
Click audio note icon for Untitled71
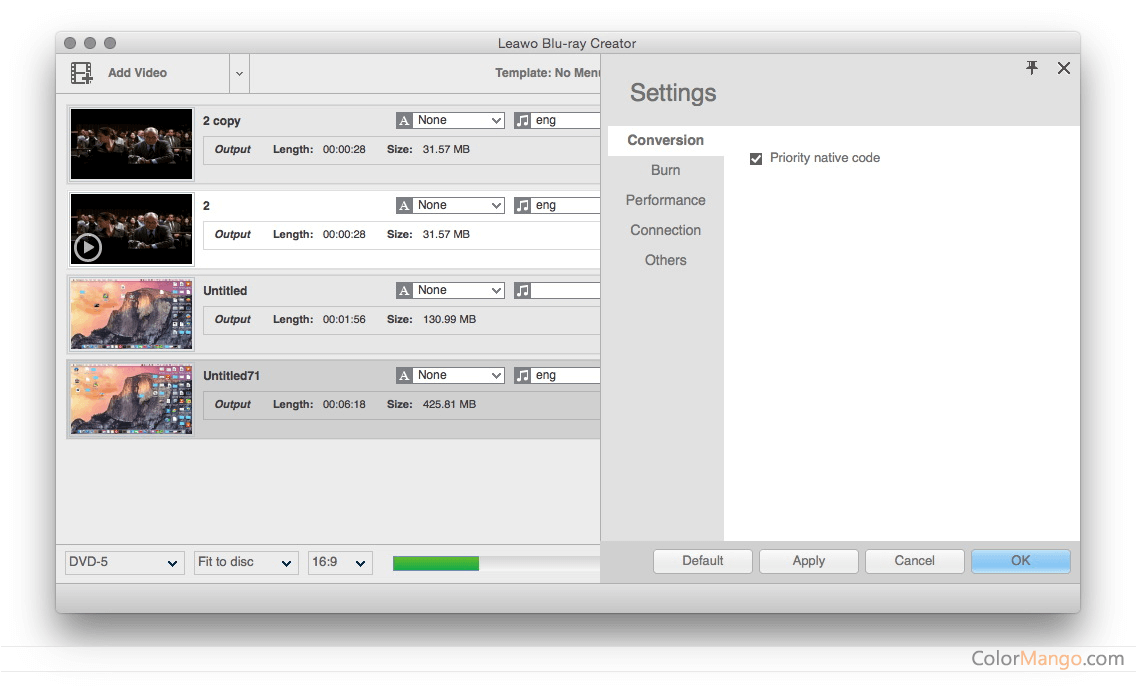[522, 375]
